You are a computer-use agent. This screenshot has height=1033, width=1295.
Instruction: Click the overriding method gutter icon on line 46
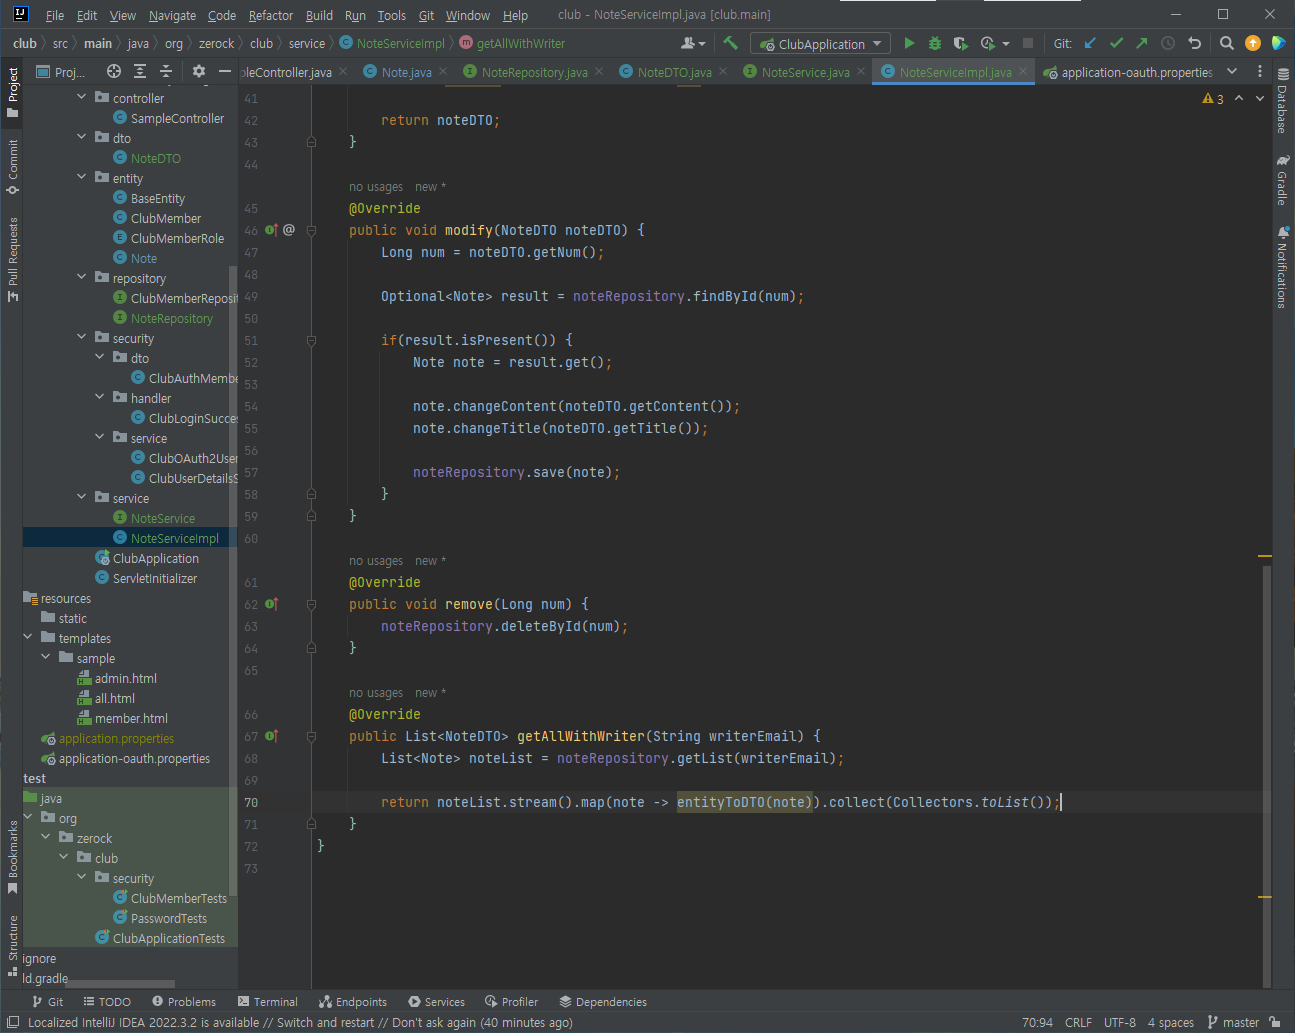(x=271, y=230)
